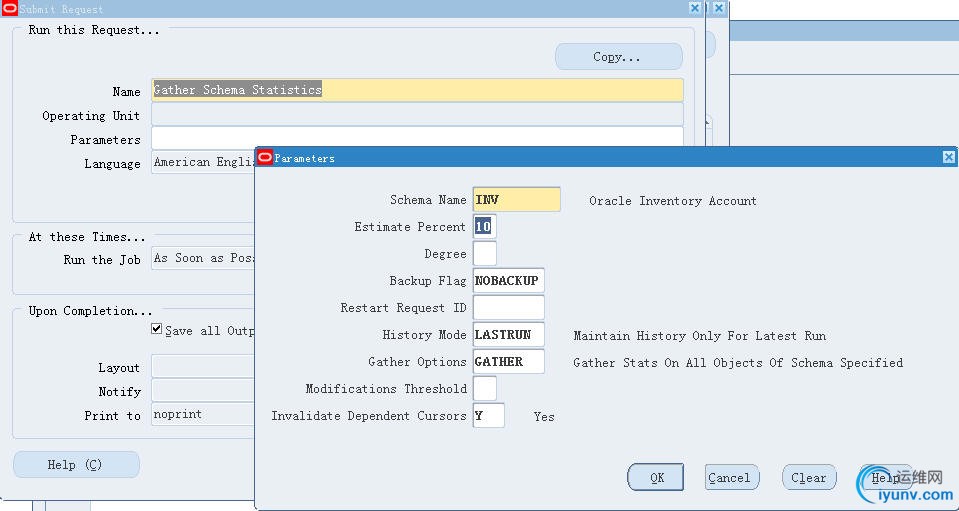Screen dimensions: 959x511
Task: Close the Submit Request window
Action: tap(695, 8)
